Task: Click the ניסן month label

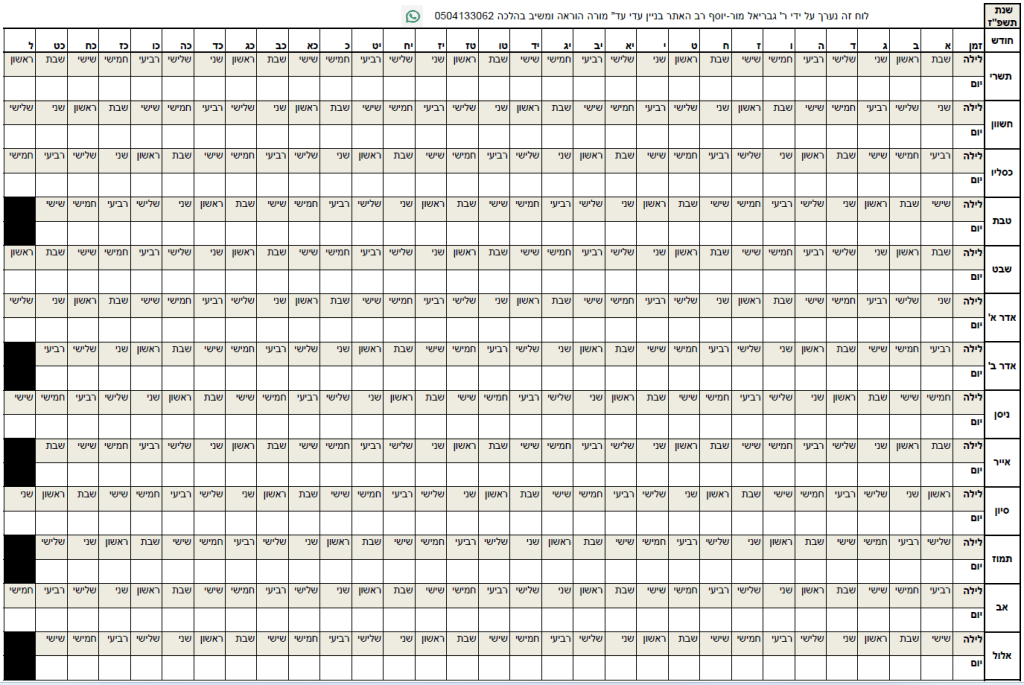Action: [1004, 413]
